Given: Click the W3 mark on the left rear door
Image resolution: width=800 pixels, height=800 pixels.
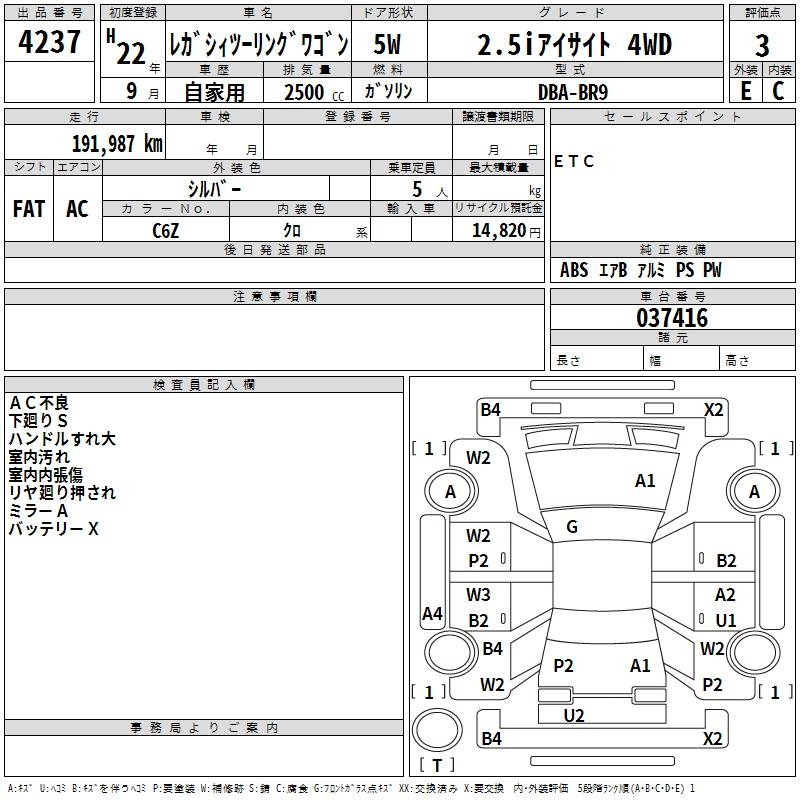Looking at the screenshot, I should pyautogui.click(x=478, y=595).
